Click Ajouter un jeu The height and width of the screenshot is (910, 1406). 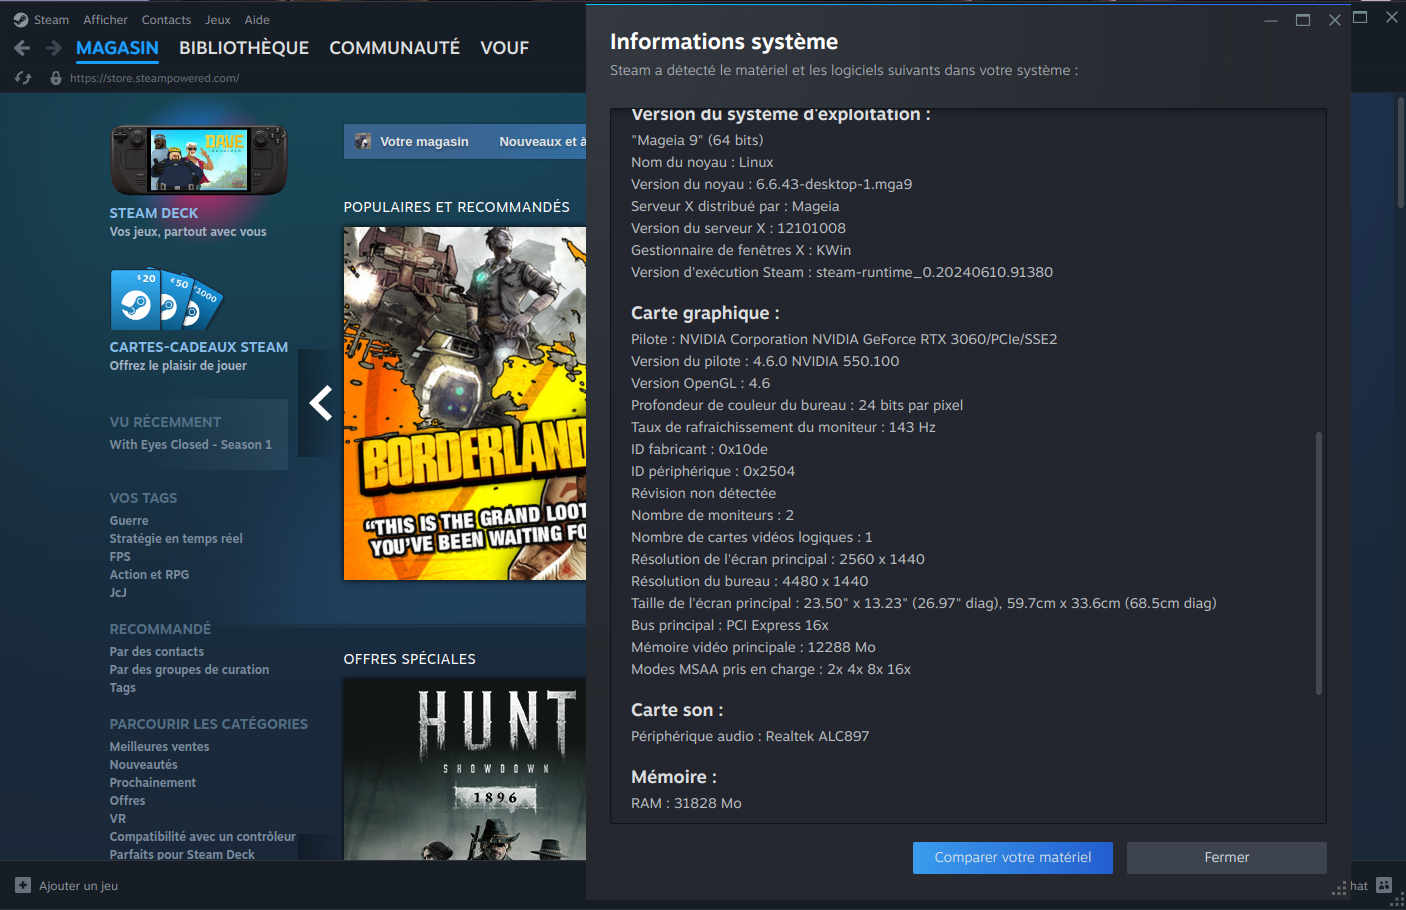(78, 886)
